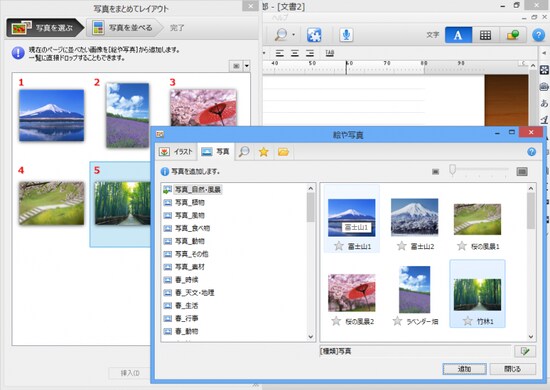Favorite 桜の風景2 with its star
The height and width of the screenshot is (390, 550).
click(336, 321)
